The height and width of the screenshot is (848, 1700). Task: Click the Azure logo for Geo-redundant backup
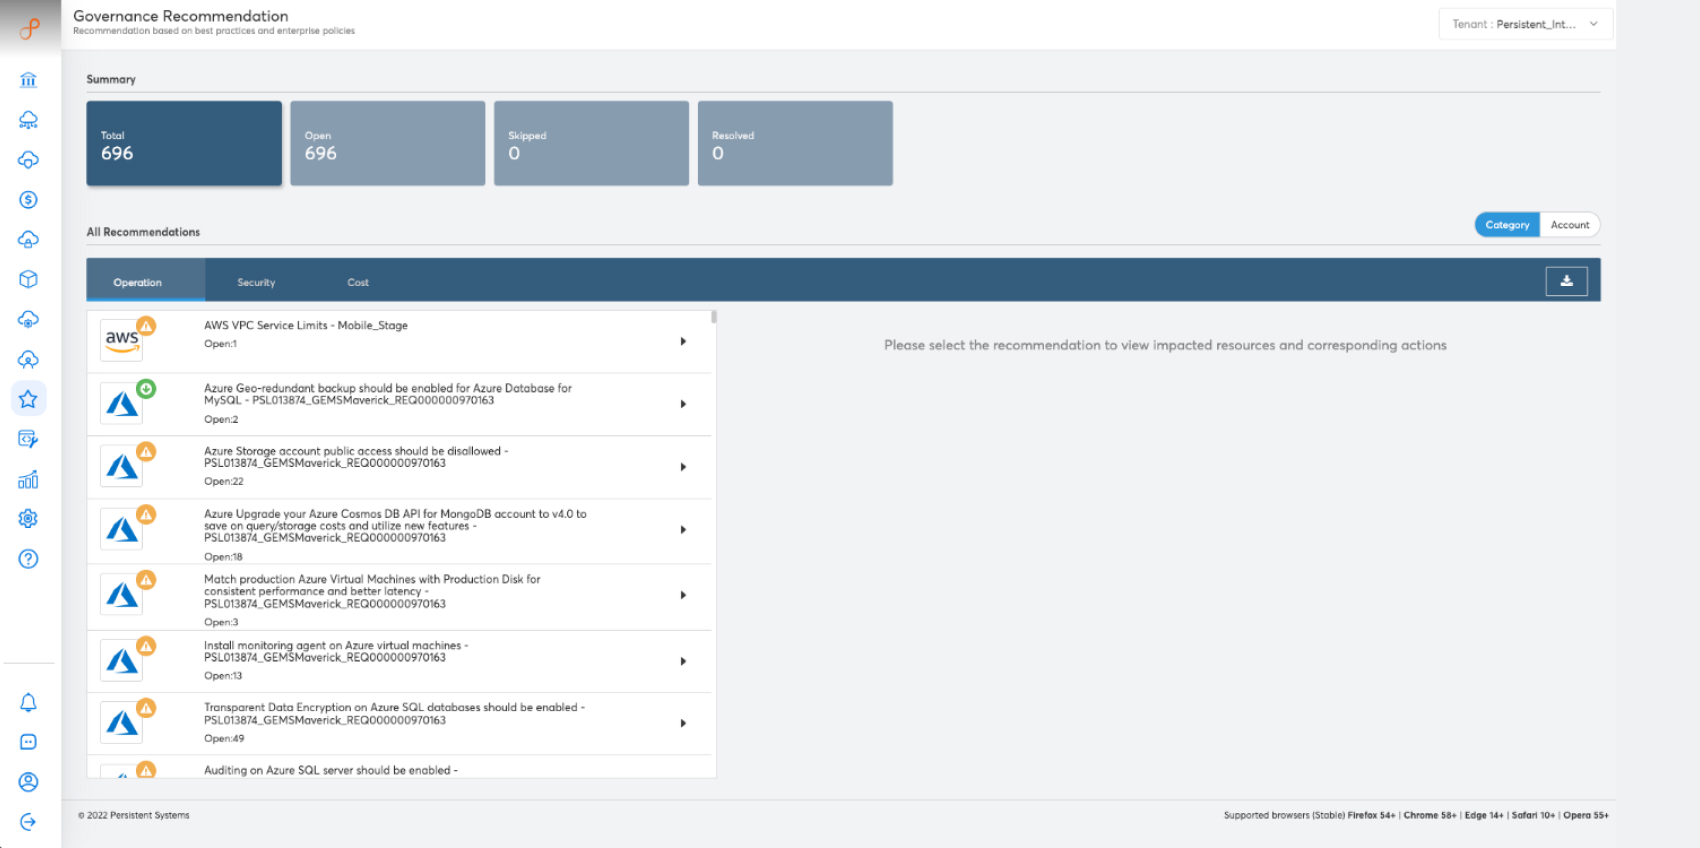(x=122, y=404)
